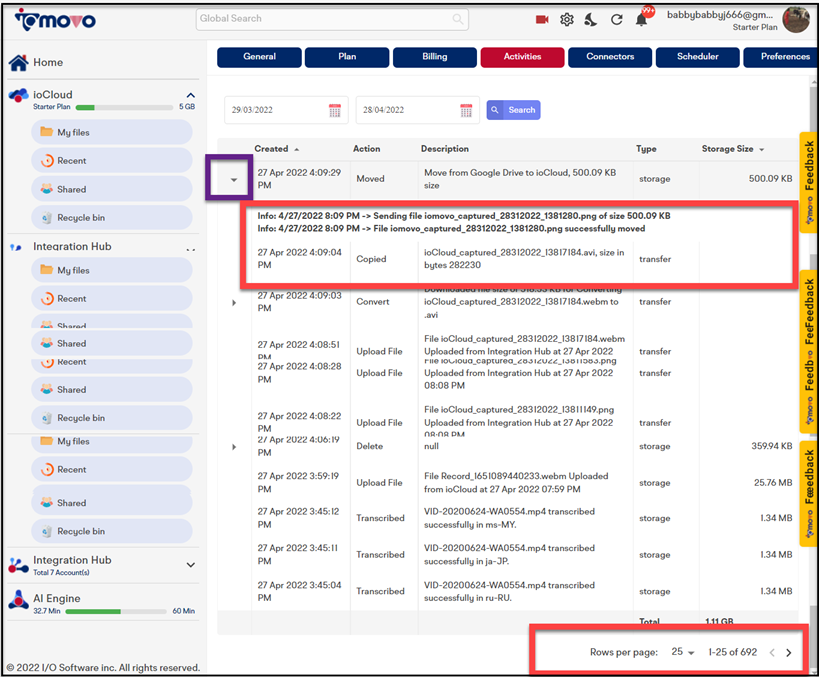
Task: Click the ioCloud storage usage bar
Action: point(124,108)
